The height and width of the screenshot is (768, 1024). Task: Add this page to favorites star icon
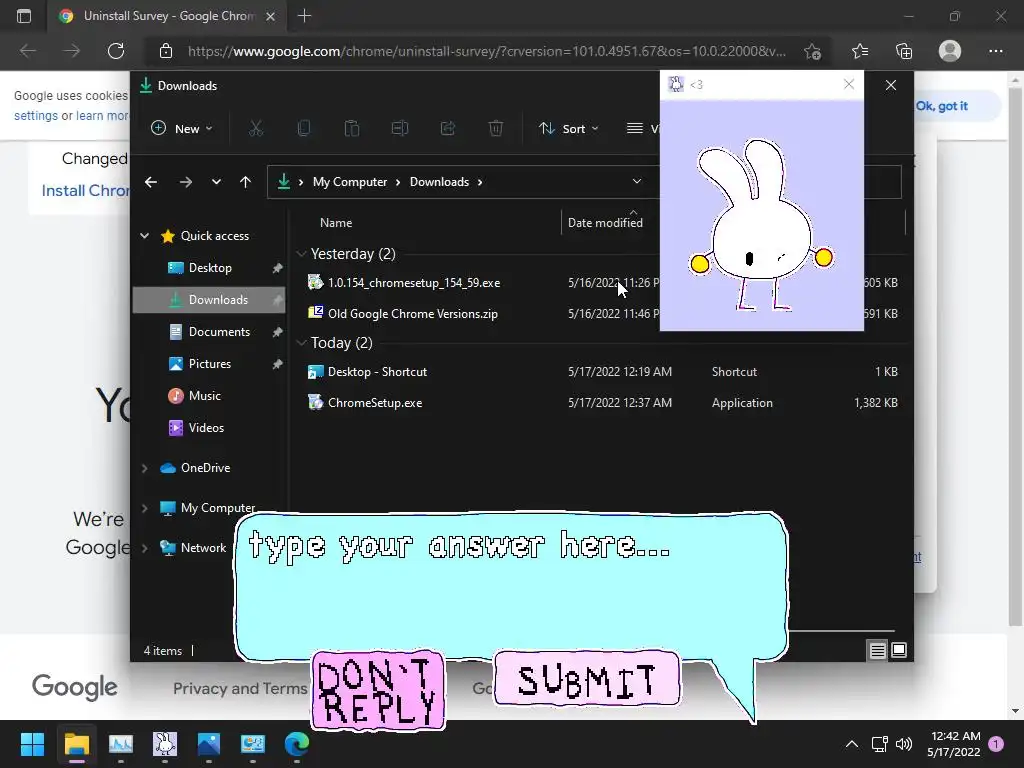tap(812, 52)
